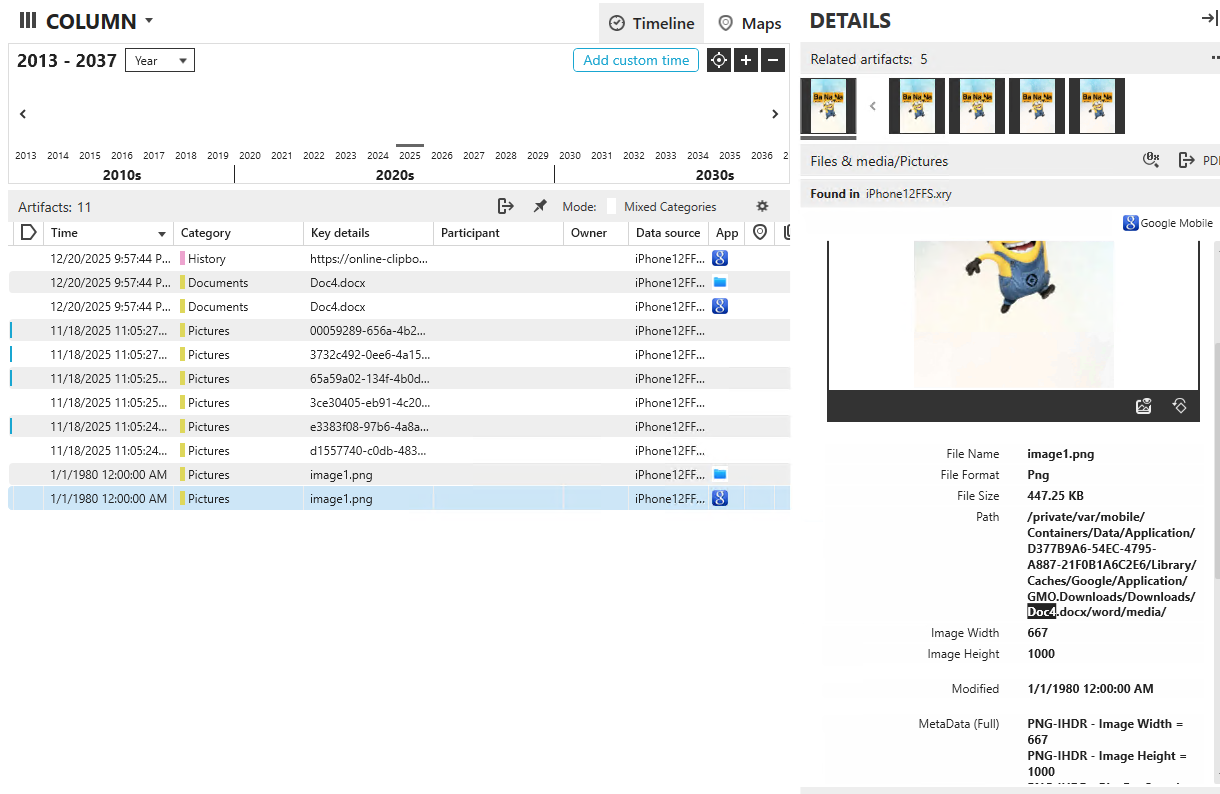1220x794 pixels.
Task: Click the image viewer icon below the preview
Action: (1144, 406)
